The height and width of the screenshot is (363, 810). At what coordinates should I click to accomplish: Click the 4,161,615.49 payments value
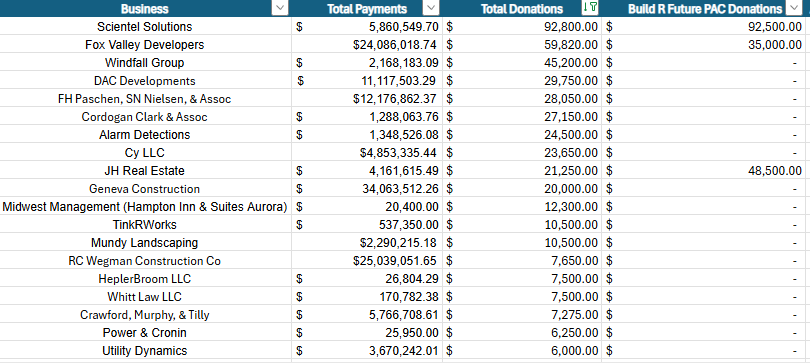click(404, 171)
